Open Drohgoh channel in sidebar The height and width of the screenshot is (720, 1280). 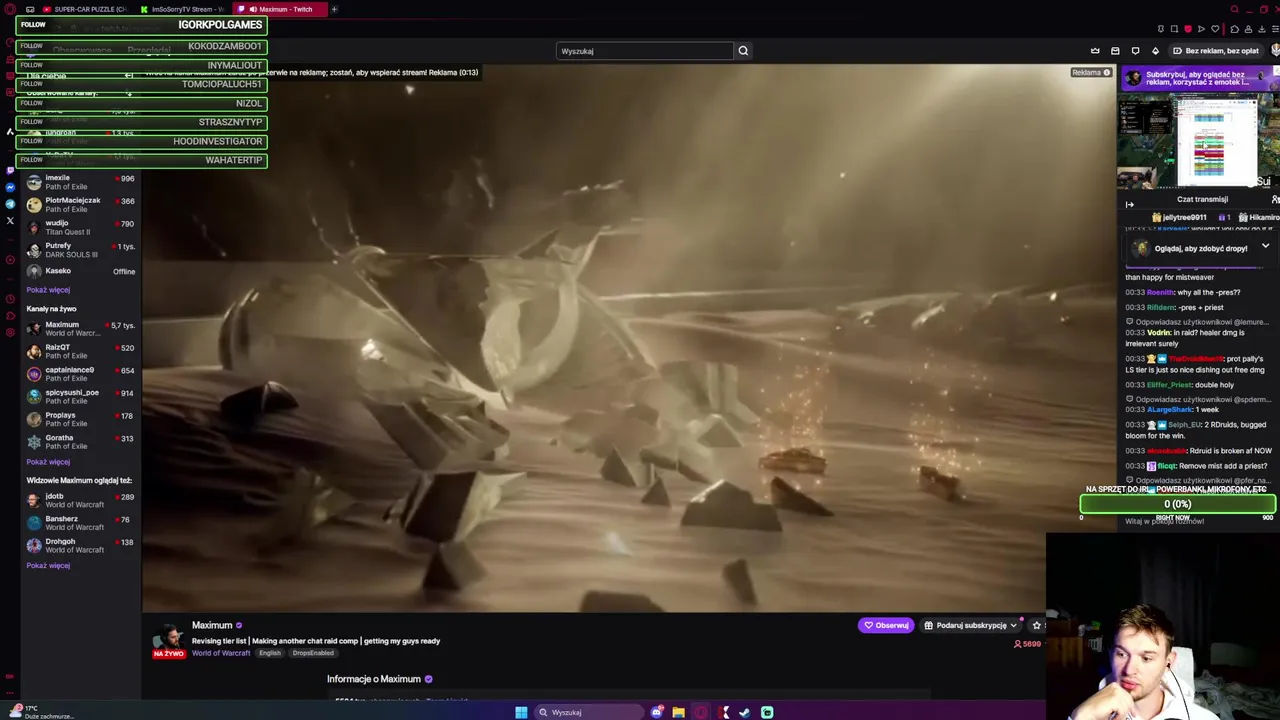click(80, 546)
